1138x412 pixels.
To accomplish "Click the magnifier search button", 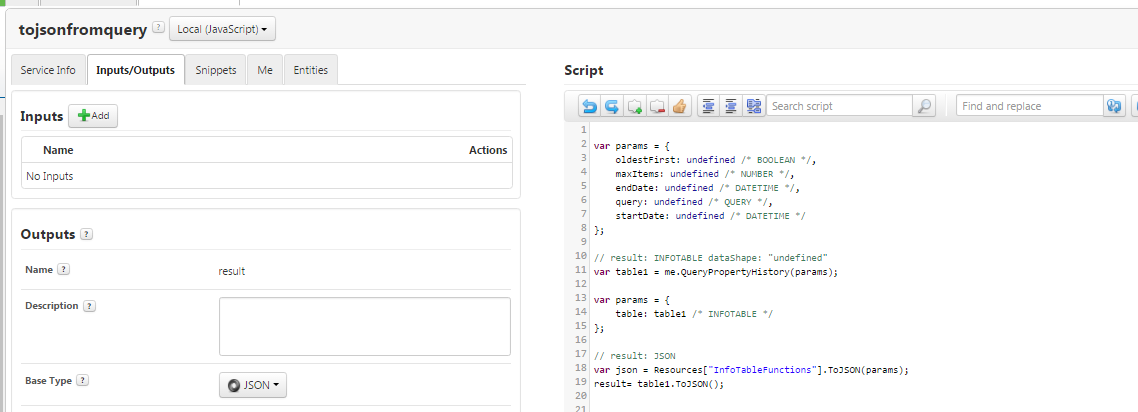I will [924, 106].
